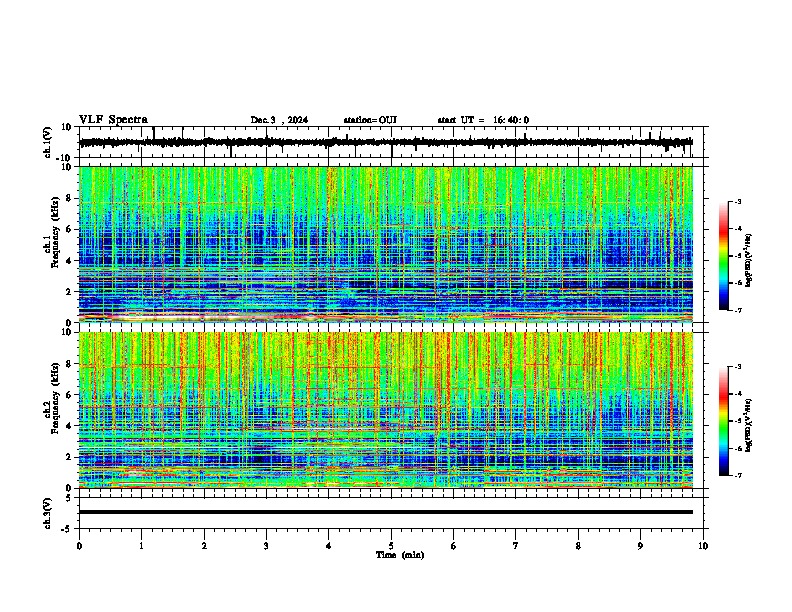Click the "-7" label on ch.2 color bar

pos(737,475)
